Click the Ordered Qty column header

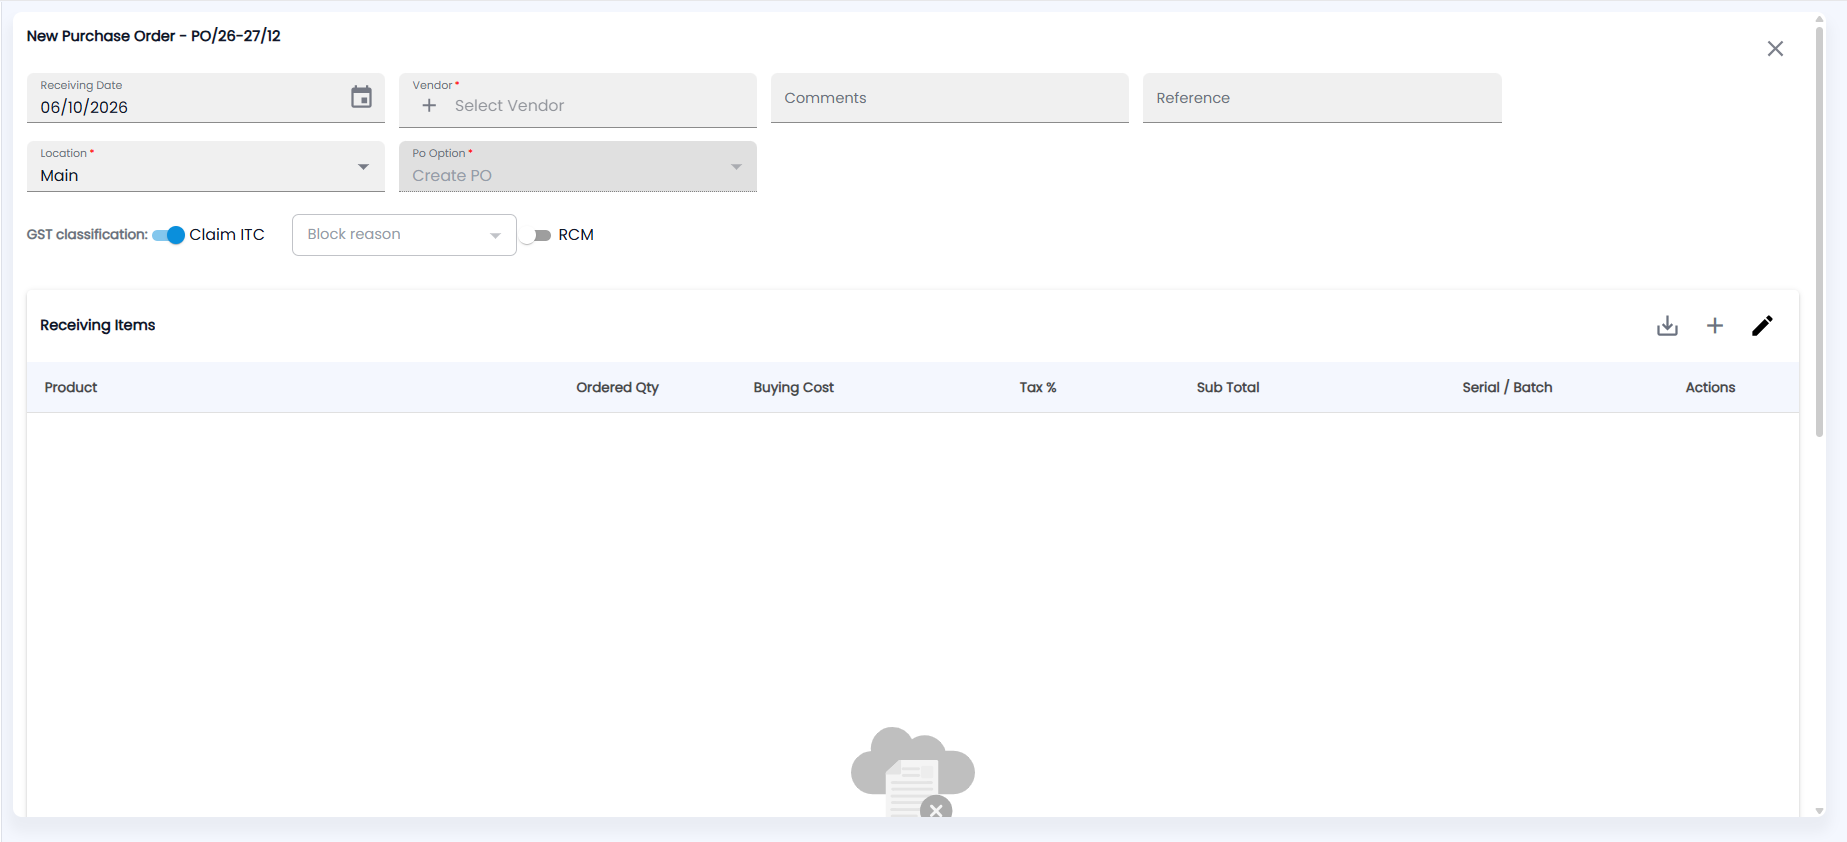(x=617, y=388)
